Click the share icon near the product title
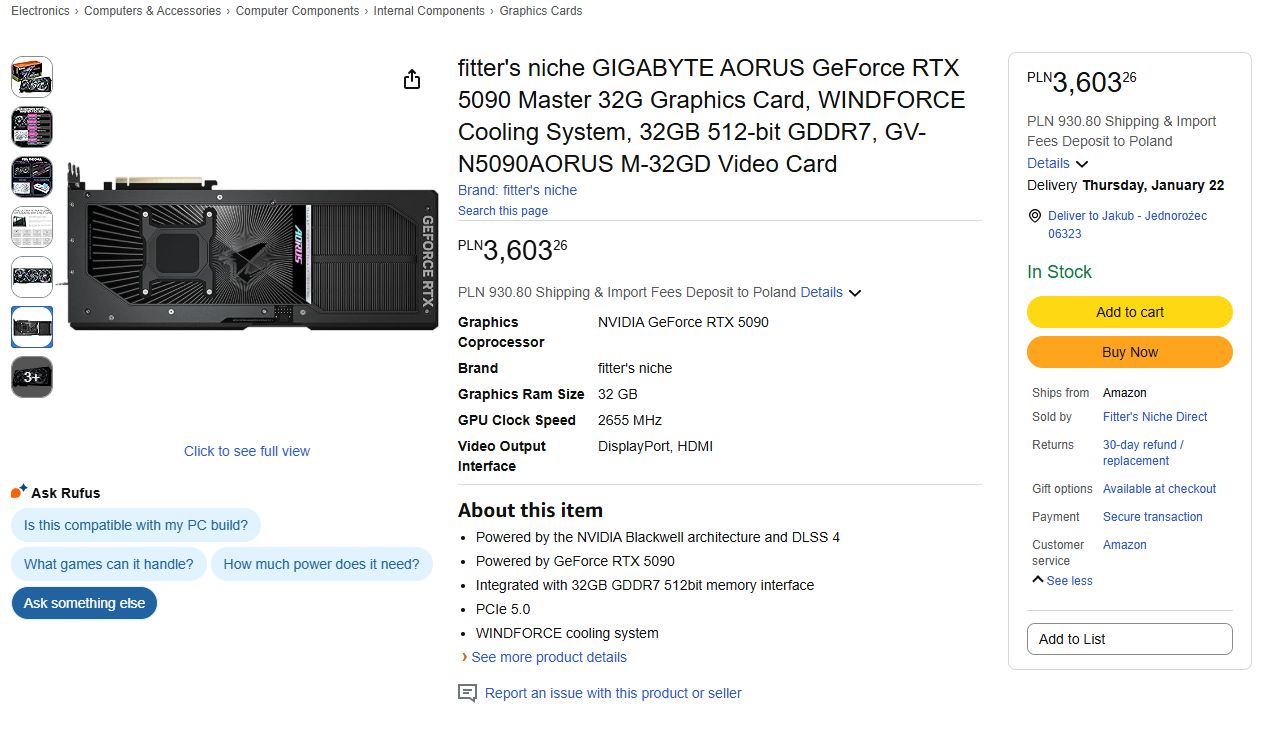The image size is (1265, 731). click(411, 78)
